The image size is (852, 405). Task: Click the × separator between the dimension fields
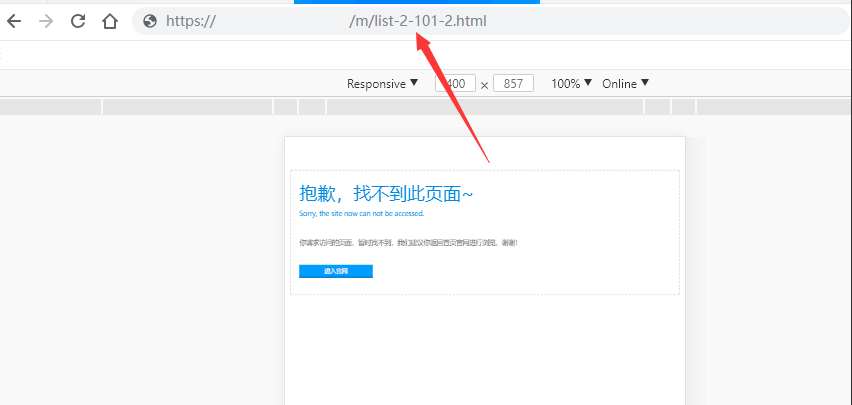[x=484, y=85]
